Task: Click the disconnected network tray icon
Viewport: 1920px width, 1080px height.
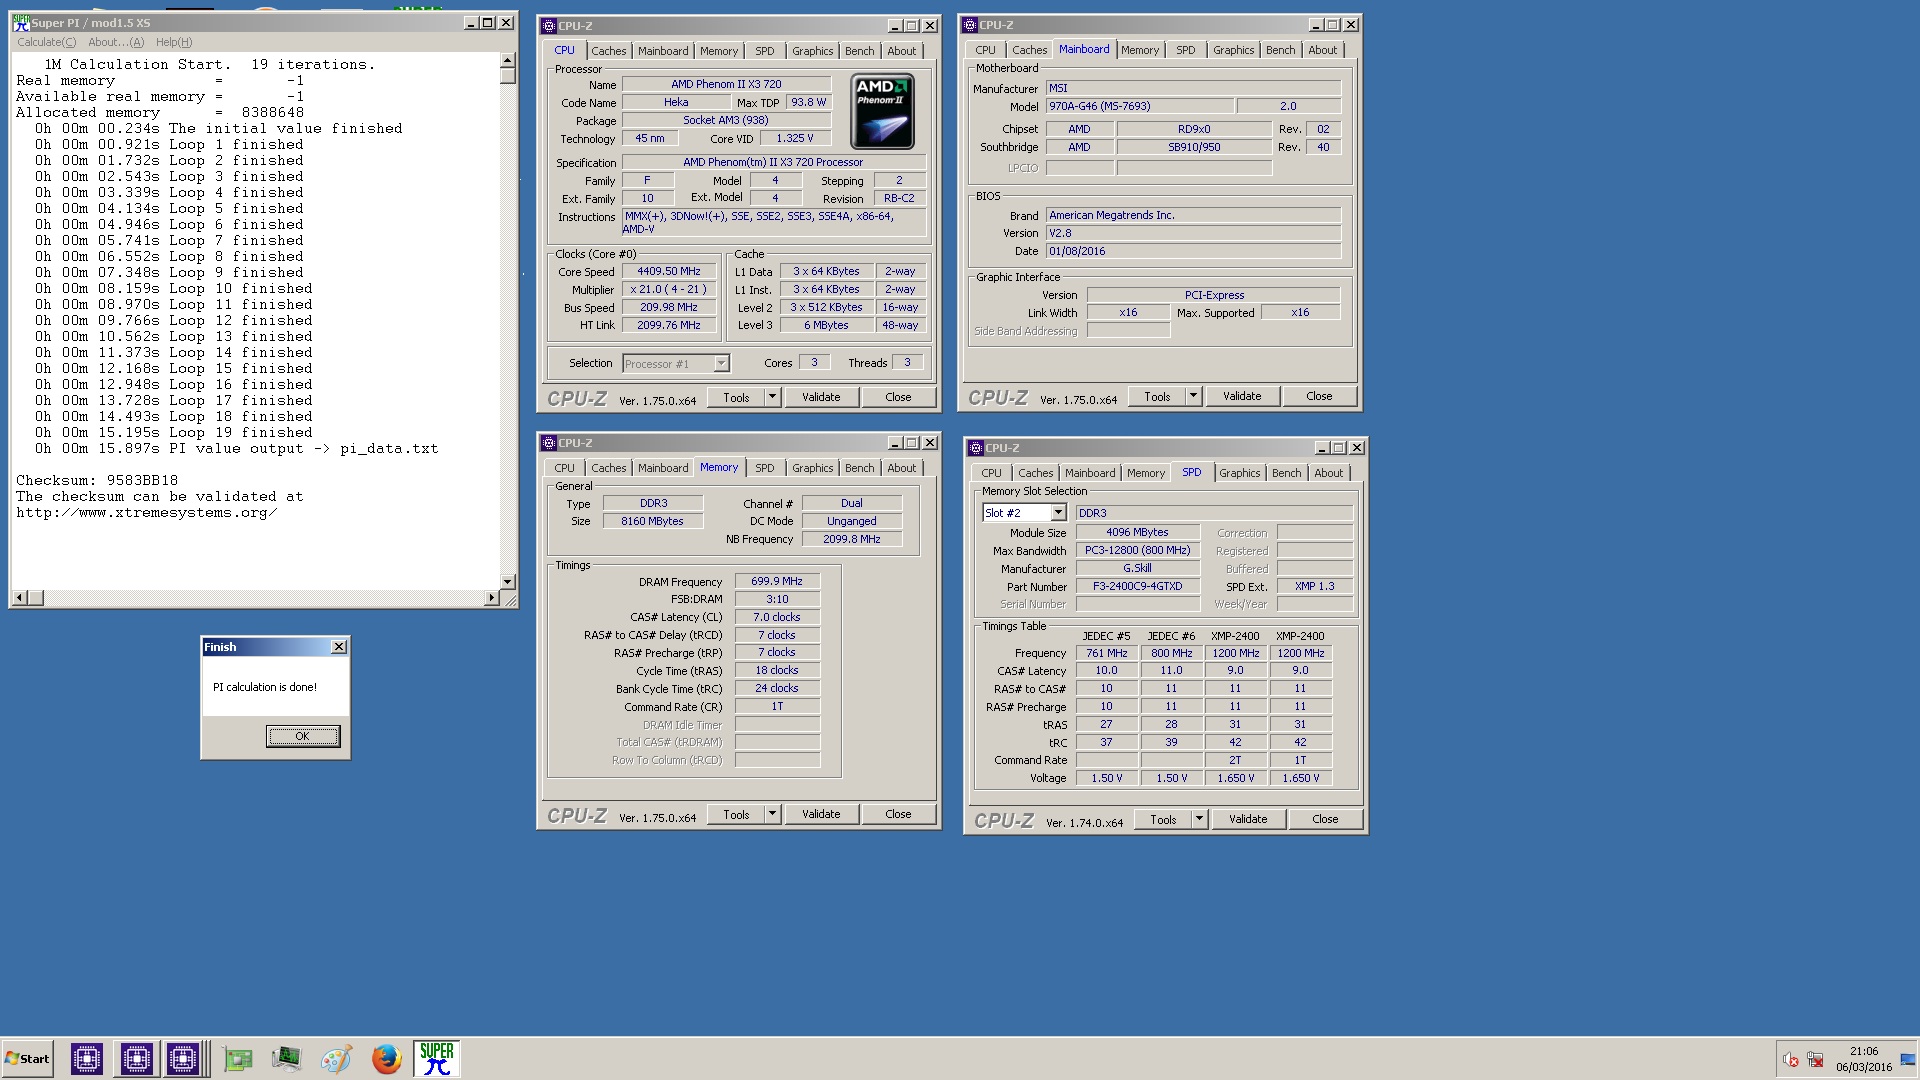Action: point(1815,1059)
